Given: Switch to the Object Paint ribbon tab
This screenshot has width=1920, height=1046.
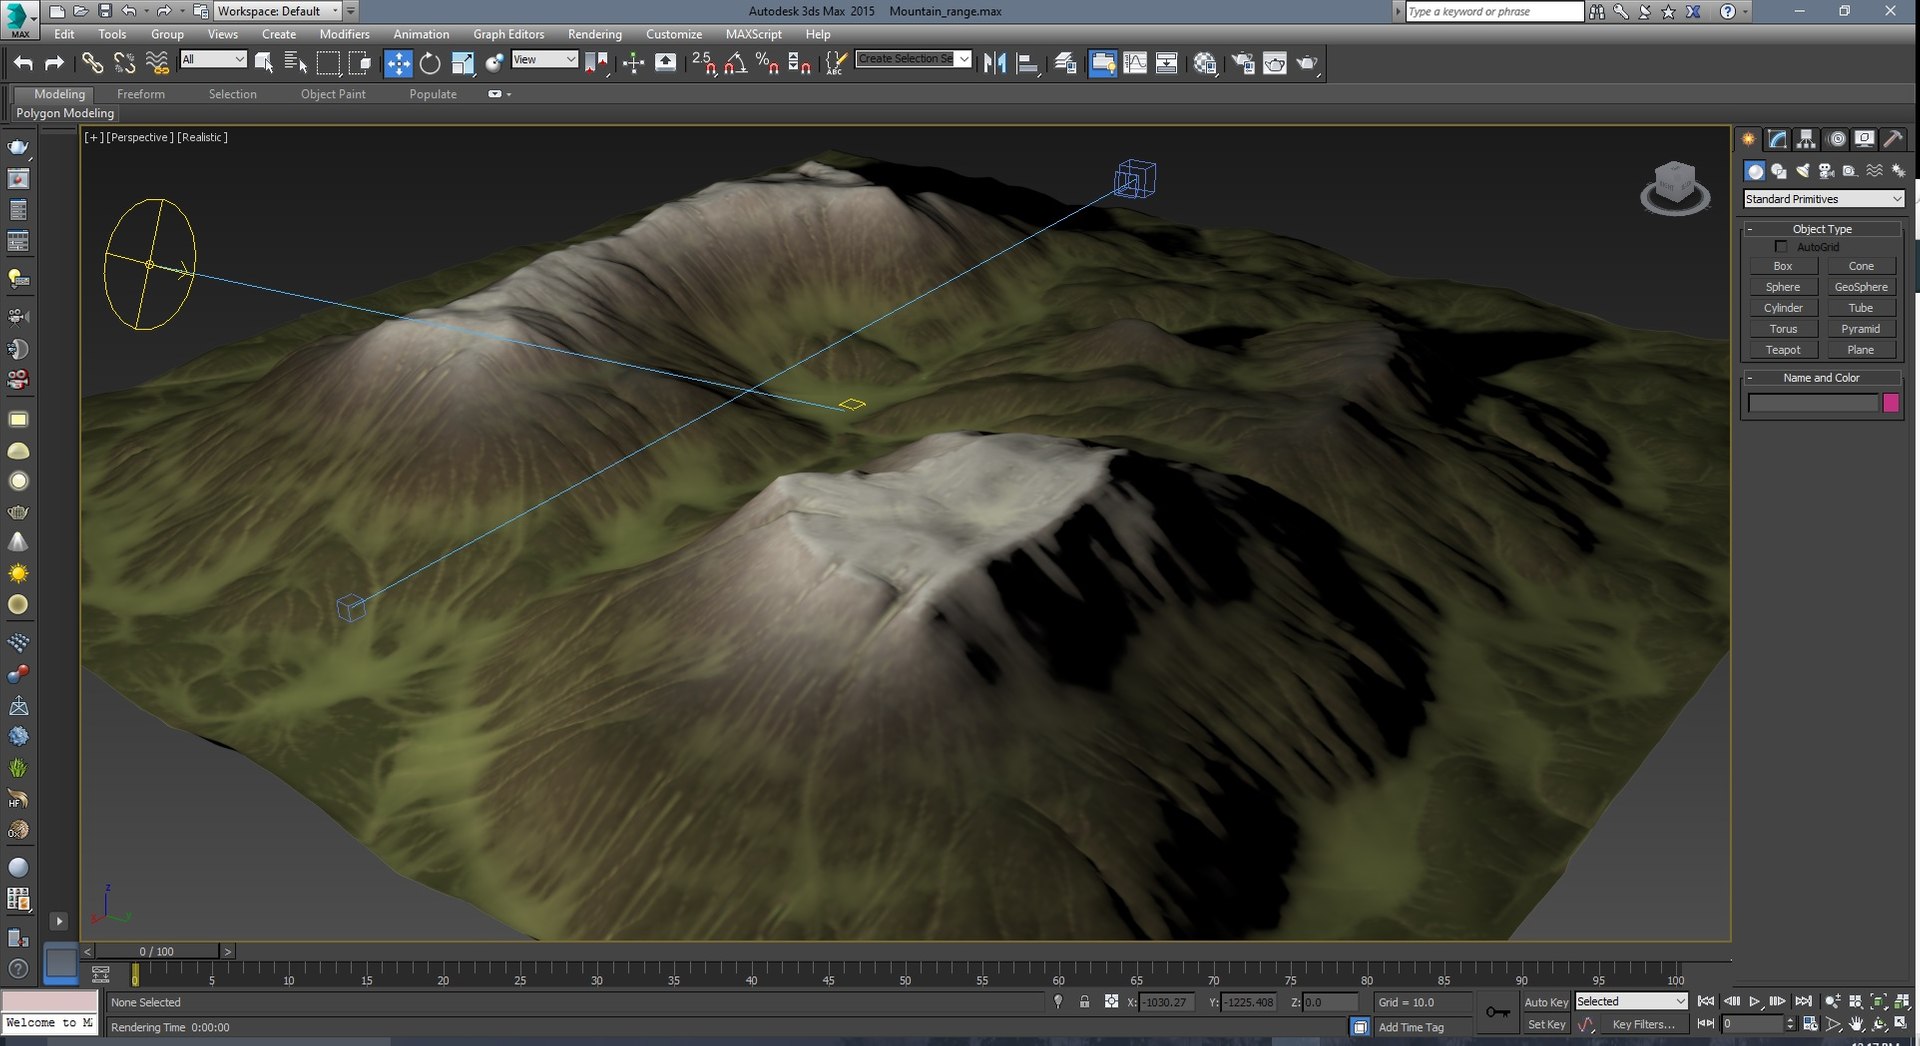Looking at the screenshot, I should (333, 94).
